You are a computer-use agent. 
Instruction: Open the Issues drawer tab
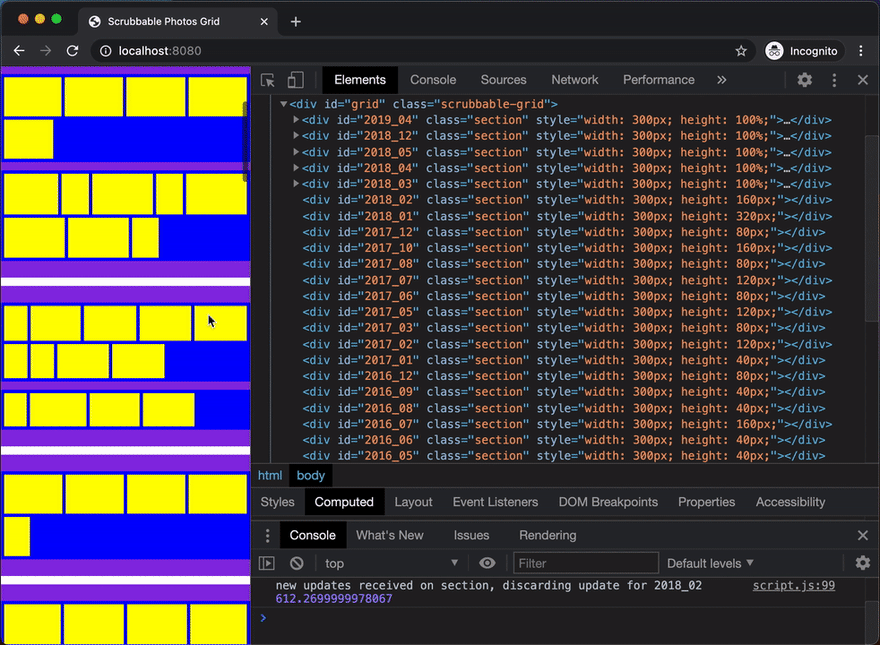[471, 535]
